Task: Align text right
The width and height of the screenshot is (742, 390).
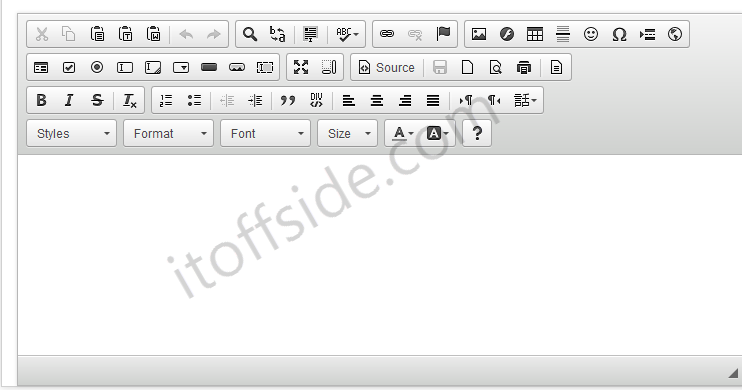Action: [x=405, y=100]
